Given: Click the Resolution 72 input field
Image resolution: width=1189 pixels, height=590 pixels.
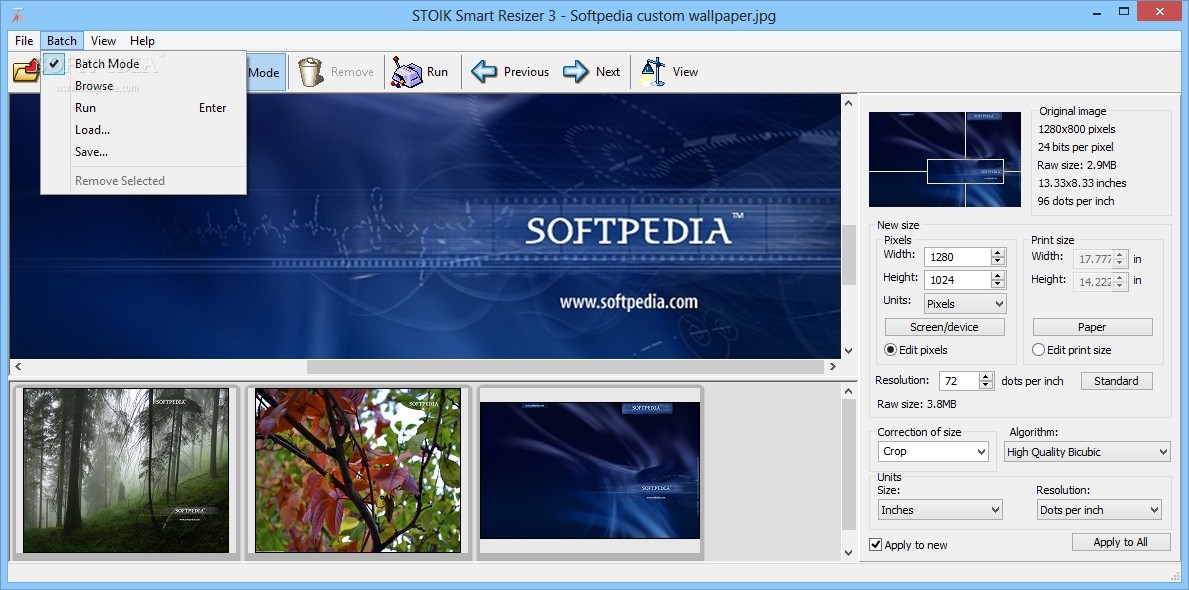Looking at the screenshot, I should [959, 381].
